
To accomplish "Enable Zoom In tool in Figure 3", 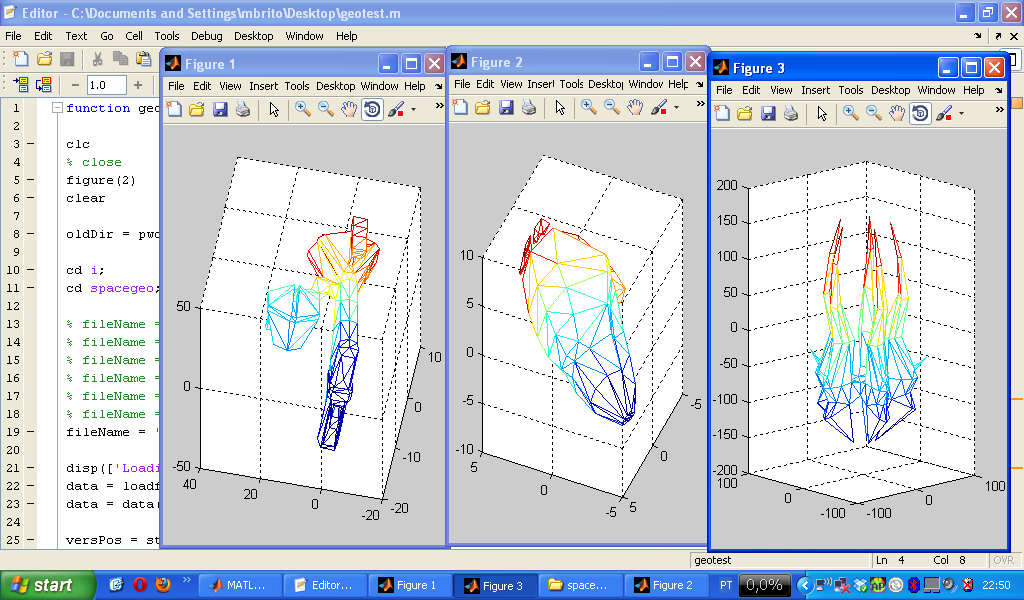I will click(x=850, y=114).
